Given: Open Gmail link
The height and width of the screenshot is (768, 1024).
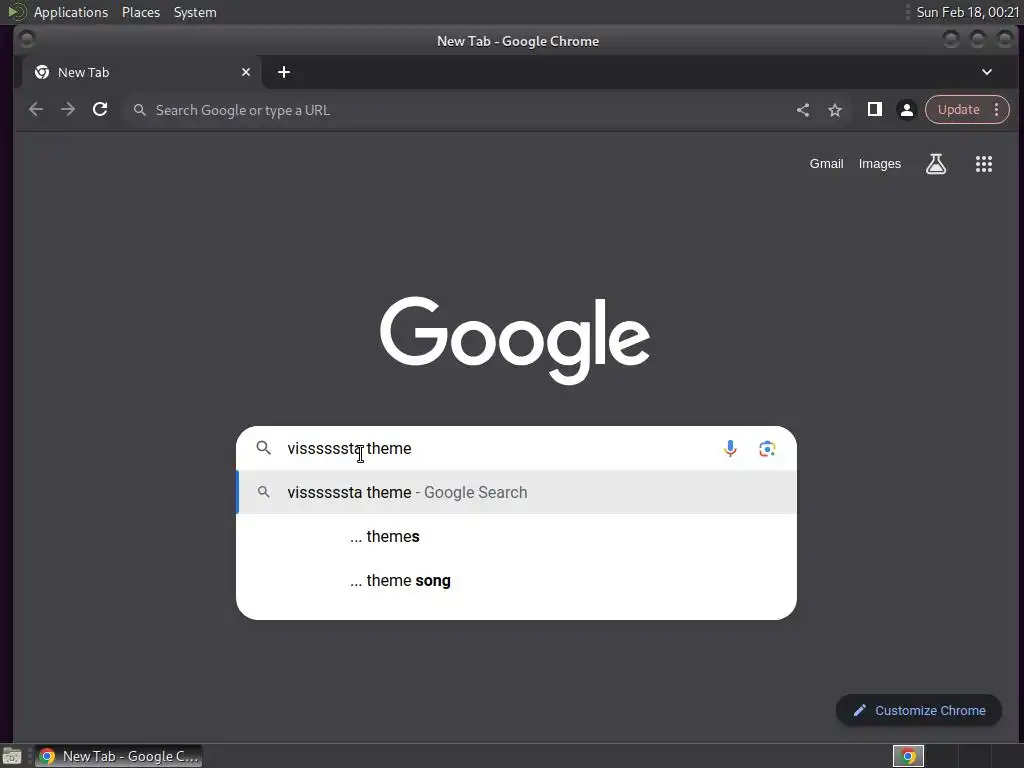Looking at the screenshot, I should pos(826,164).
